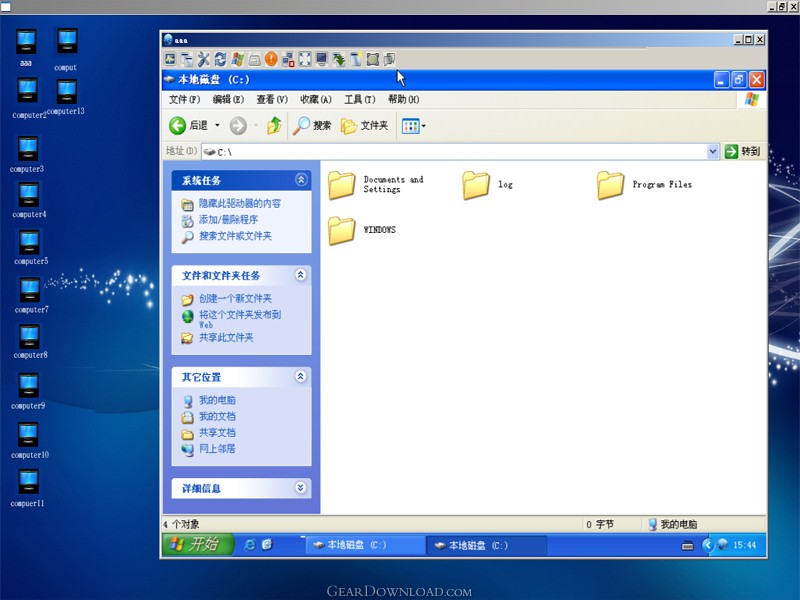Click the computers with red X icon
The image size is (800, 600).
click(x=288, y=59)
